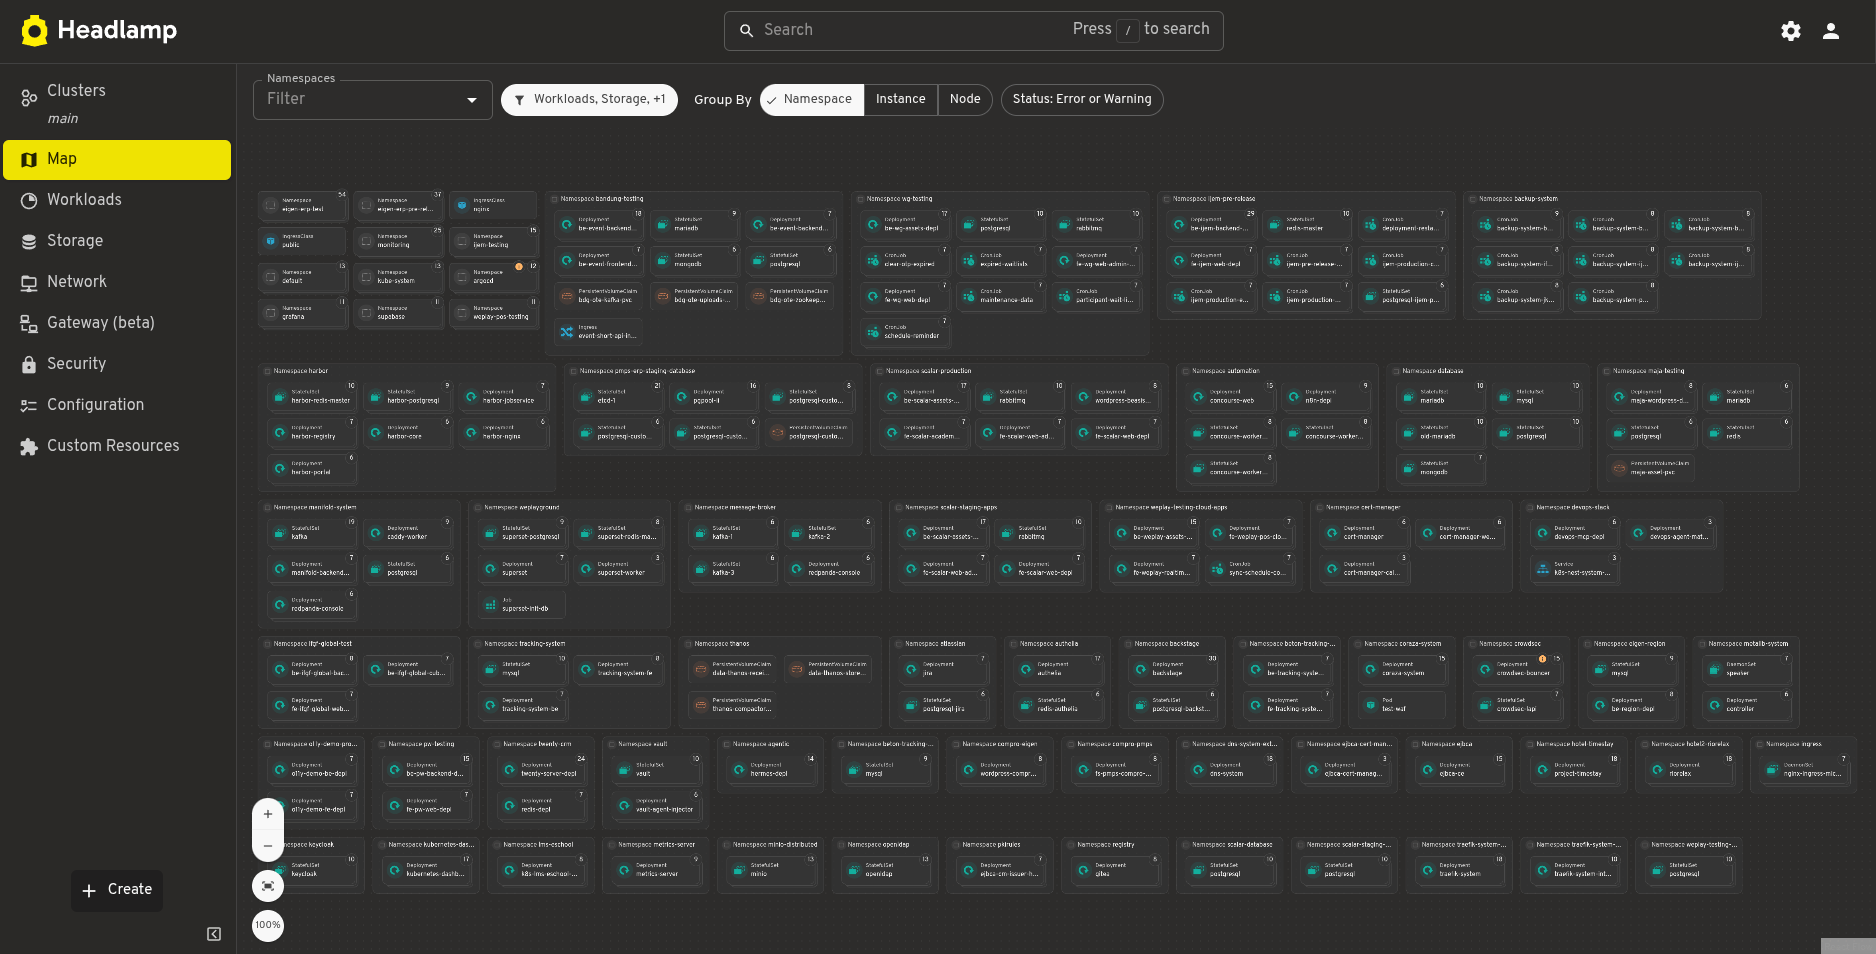1876x954 pixels.
Task: Toggle Group By Namespace
Action: (x=812, y=100)
